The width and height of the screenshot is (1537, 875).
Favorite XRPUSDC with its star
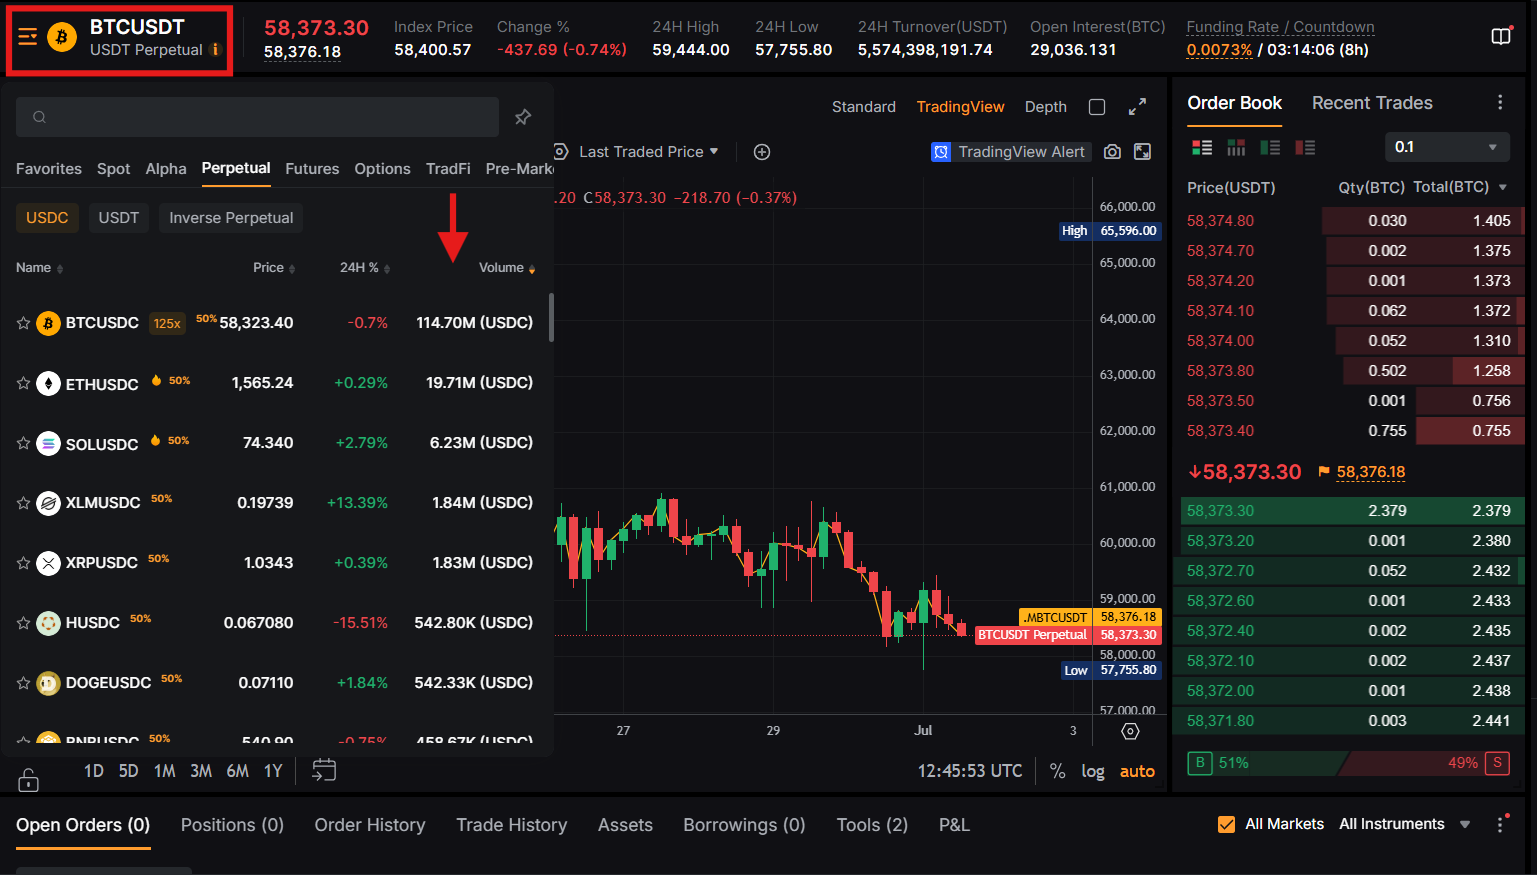point(23,563)
